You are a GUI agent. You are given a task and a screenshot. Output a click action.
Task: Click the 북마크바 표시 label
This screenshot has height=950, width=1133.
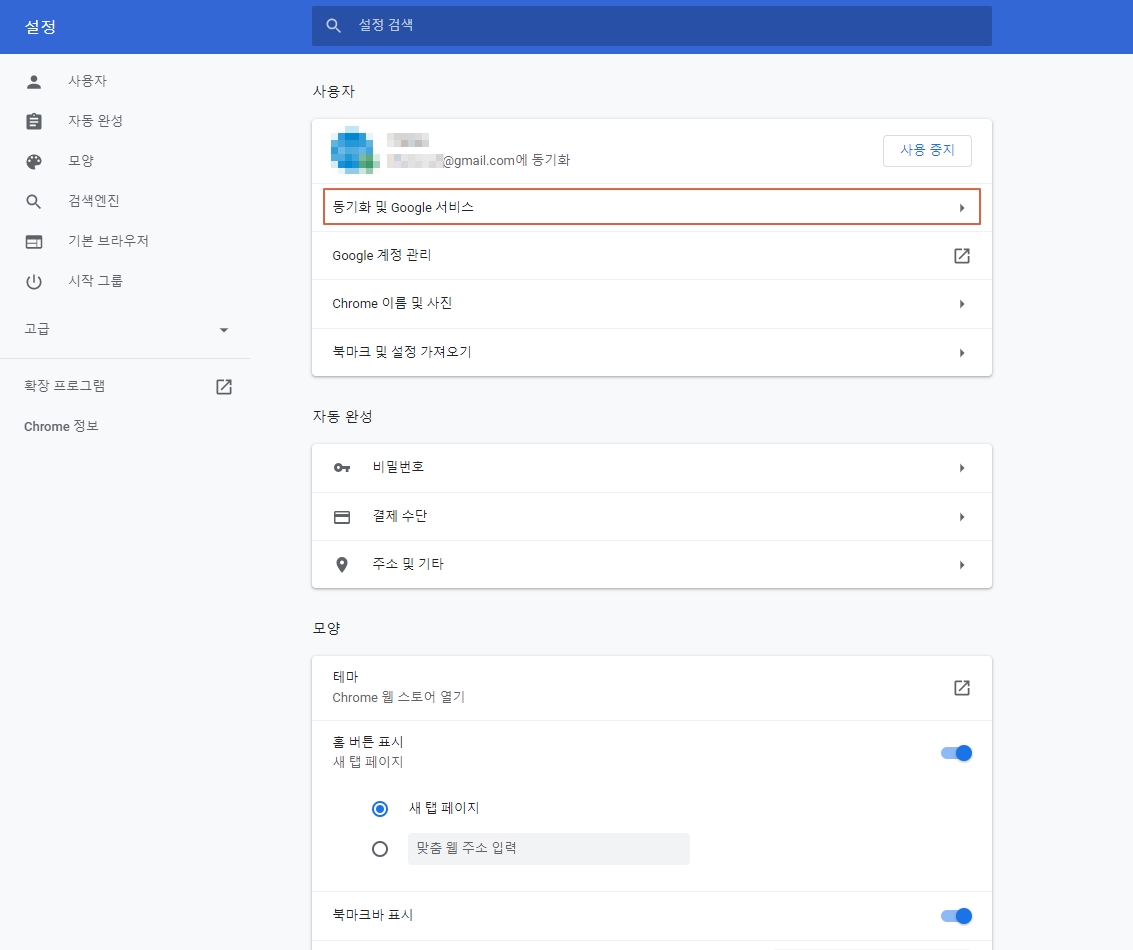[x=372, y=915]
